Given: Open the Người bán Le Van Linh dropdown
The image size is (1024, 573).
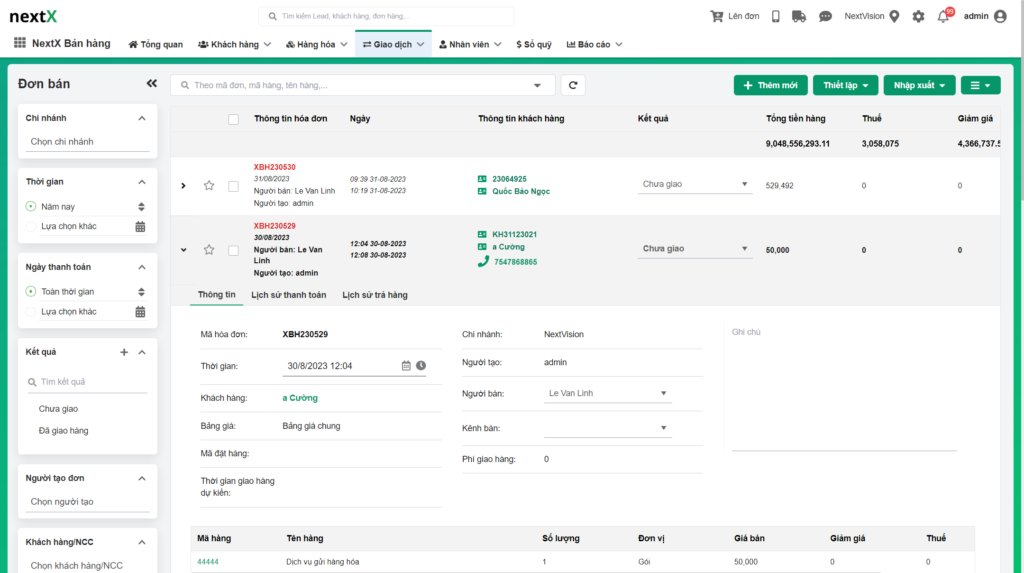Looking at the screenshot, I should 607,394.
